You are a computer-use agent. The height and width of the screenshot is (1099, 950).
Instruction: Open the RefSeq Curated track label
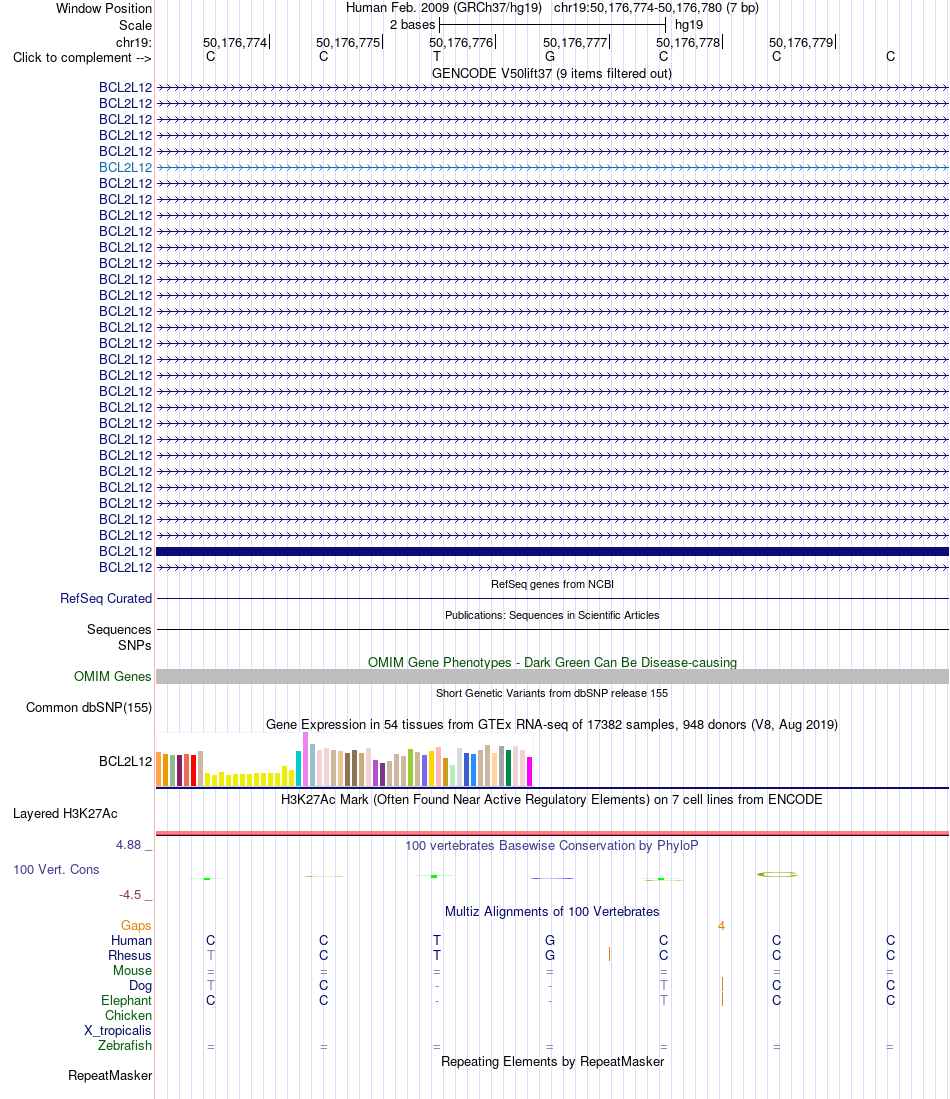pyautogui.click(x=105, y=599)
